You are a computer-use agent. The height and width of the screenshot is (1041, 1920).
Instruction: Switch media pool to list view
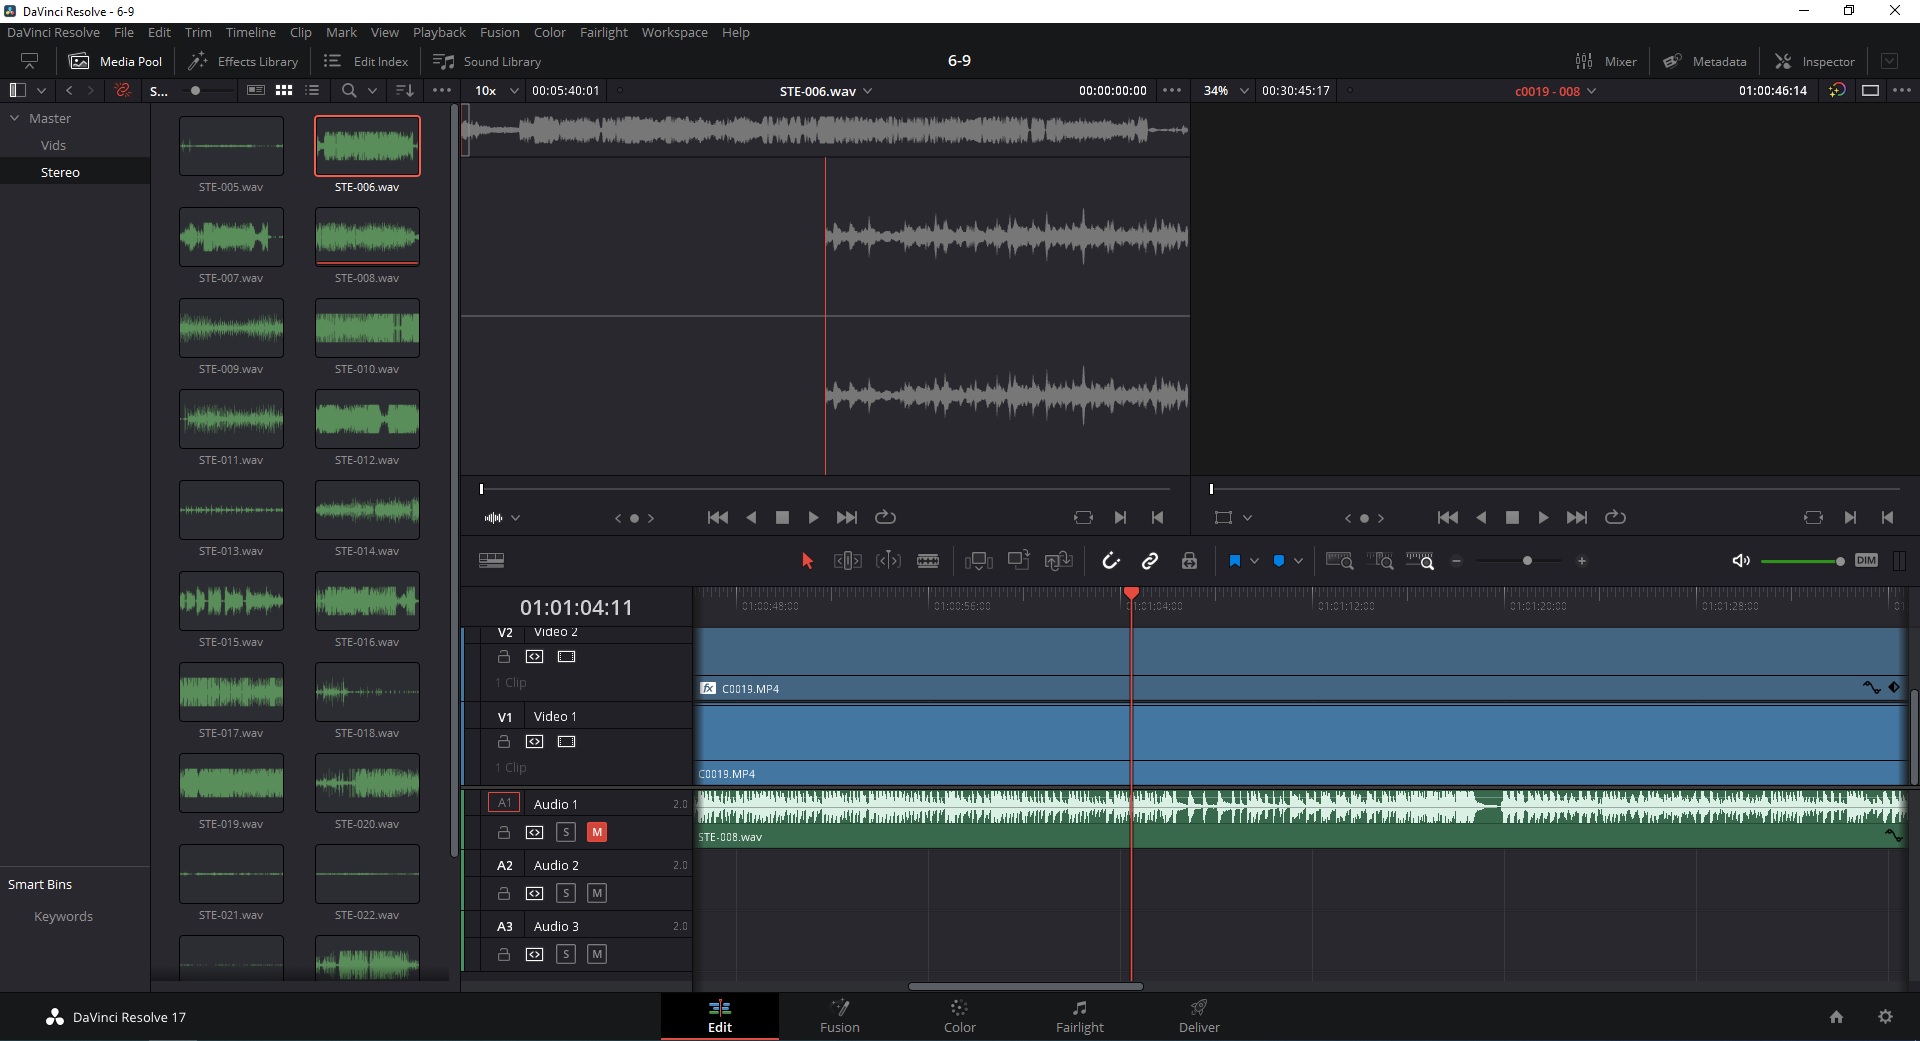pyautogui.click(x=312, y=90)
